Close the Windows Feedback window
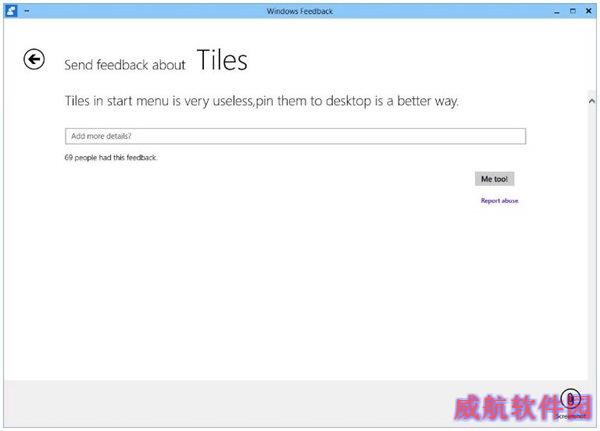 click(589, 11)
